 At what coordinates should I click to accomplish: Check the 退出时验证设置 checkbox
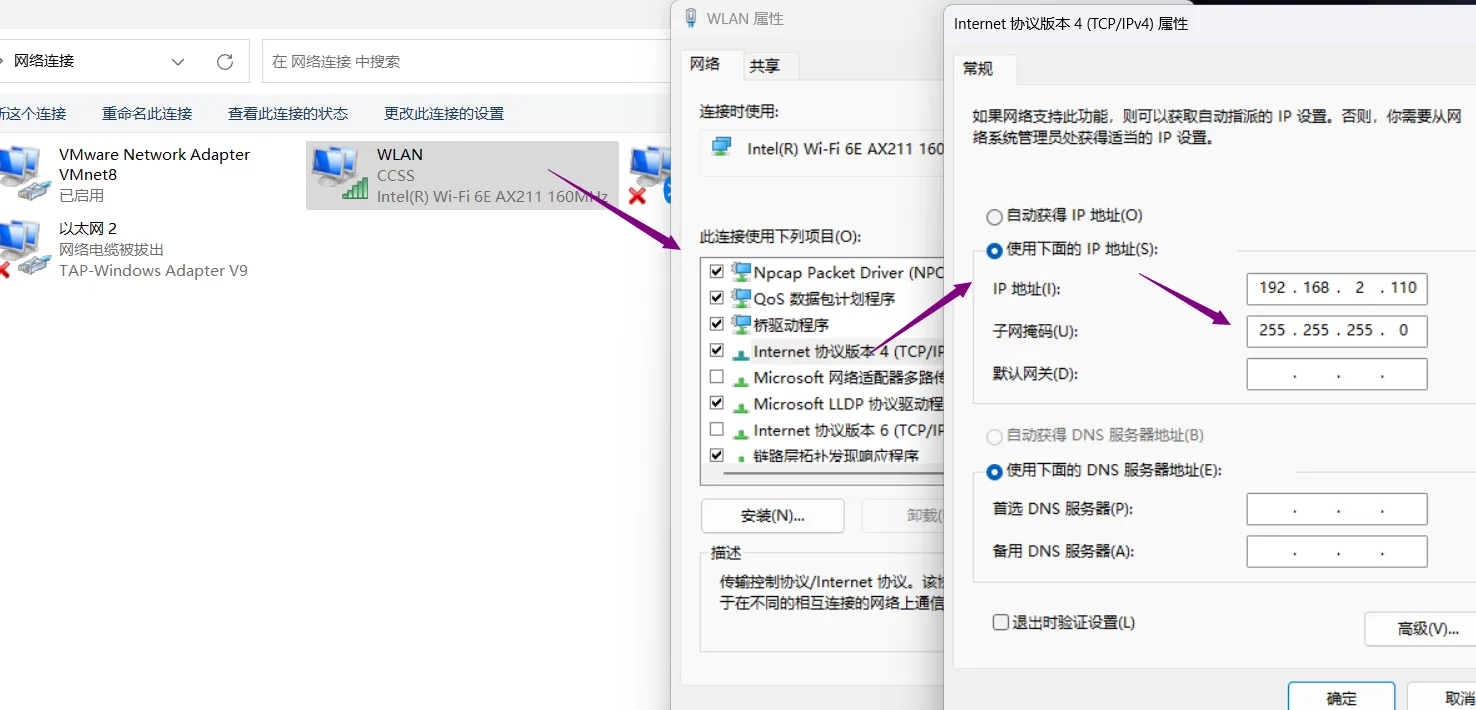(x=1000, y=622)
